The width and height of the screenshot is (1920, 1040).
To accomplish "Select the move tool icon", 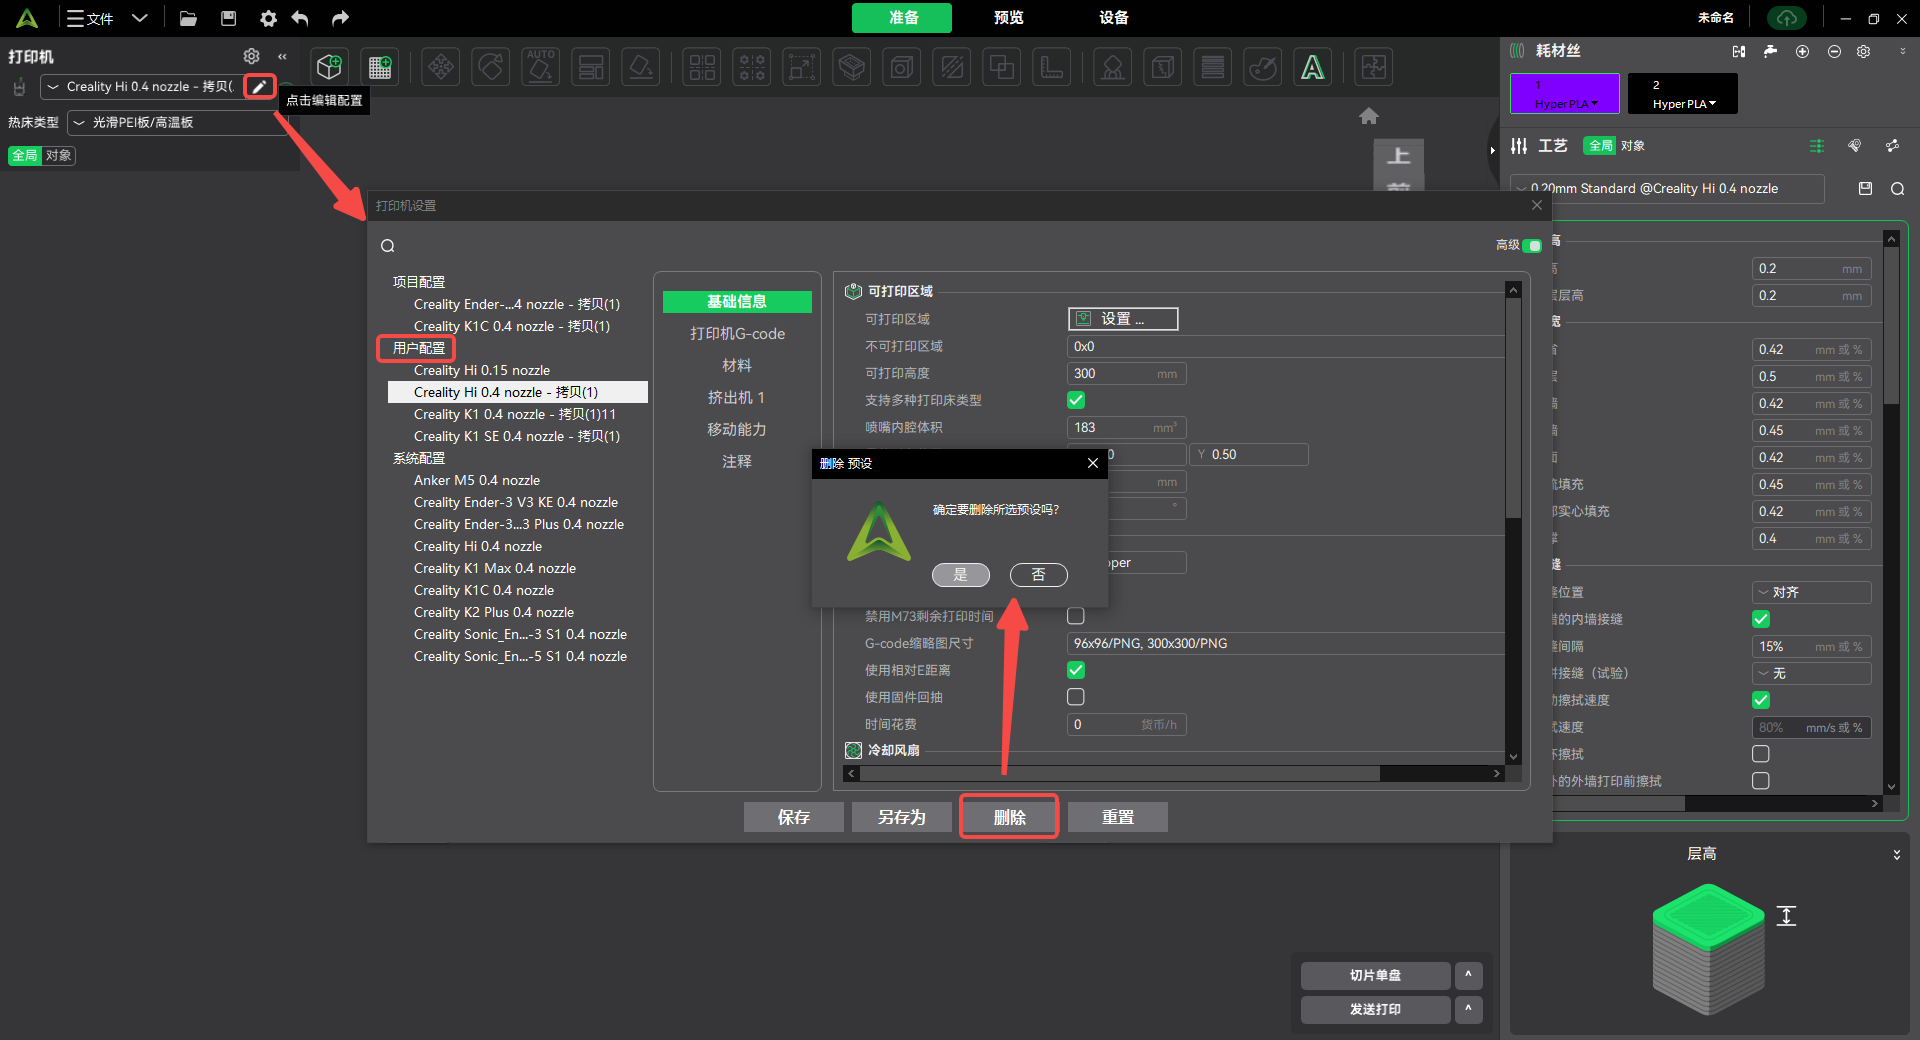I will pyautogui.click(x=441, y=67).
